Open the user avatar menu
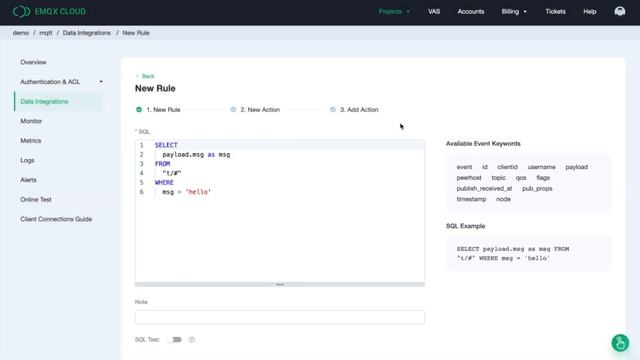The width and height of the screenshot is (640, 360). click(x=620, y=11)
